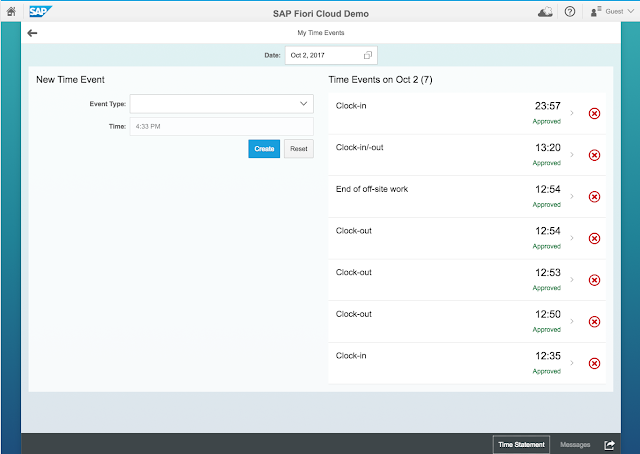Delete the 12:35 Clock-in event
This screenshot has height=454, width=640.
coord(594,363)
